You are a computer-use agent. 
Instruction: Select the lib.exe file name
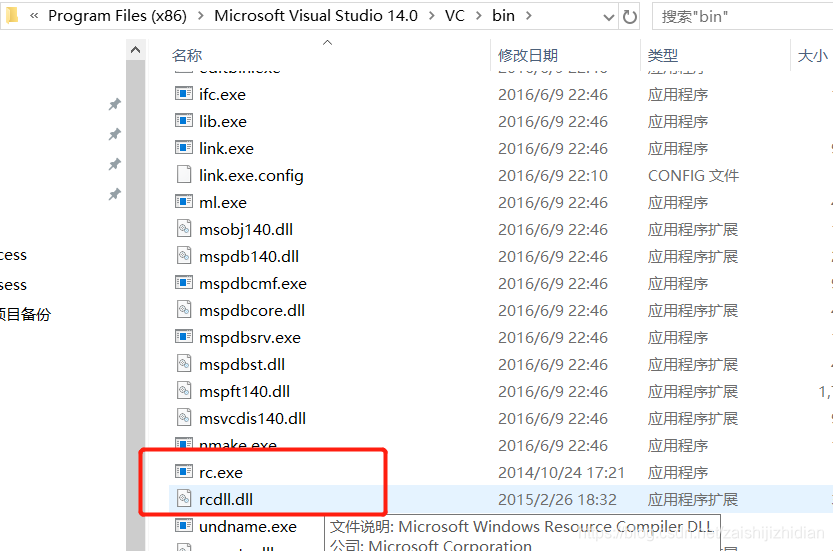(223, 122)
